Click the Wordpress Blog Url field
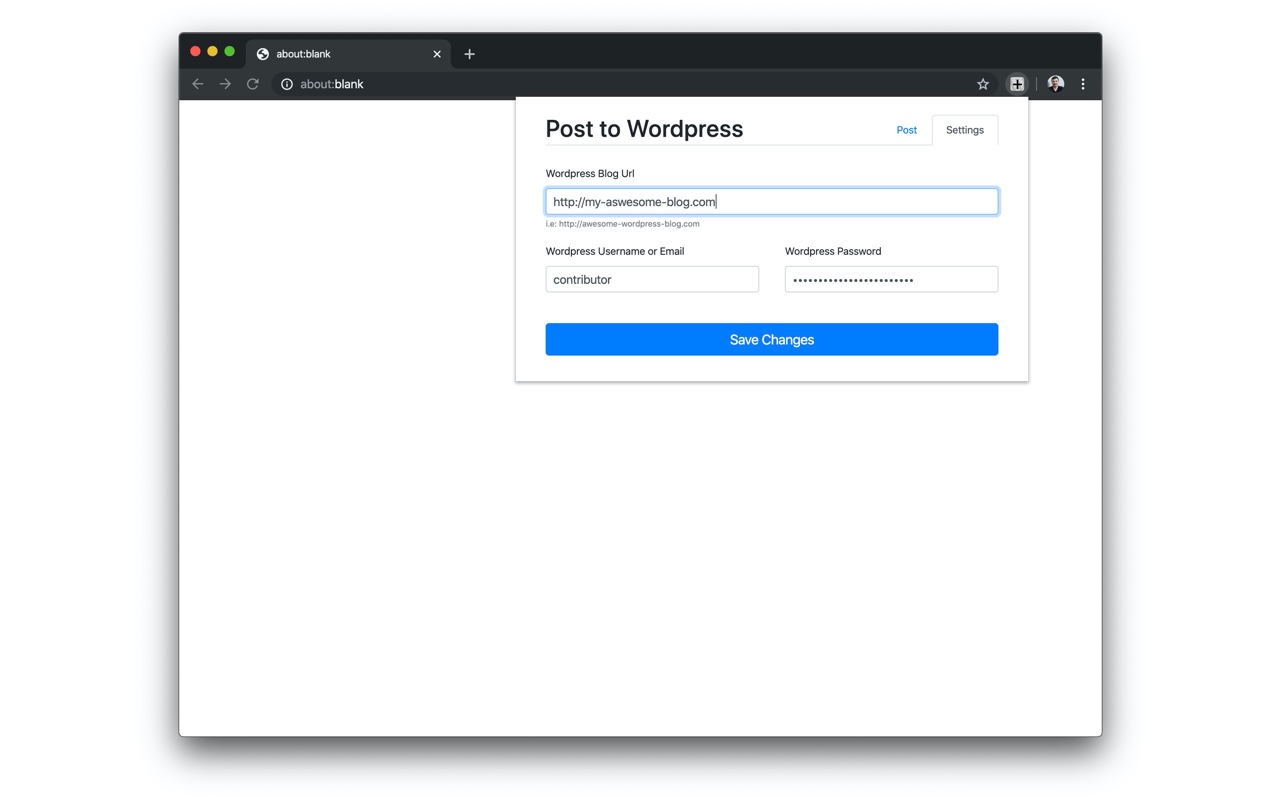Viewport: 1280px width, 800px height. (x=772, y=201)
